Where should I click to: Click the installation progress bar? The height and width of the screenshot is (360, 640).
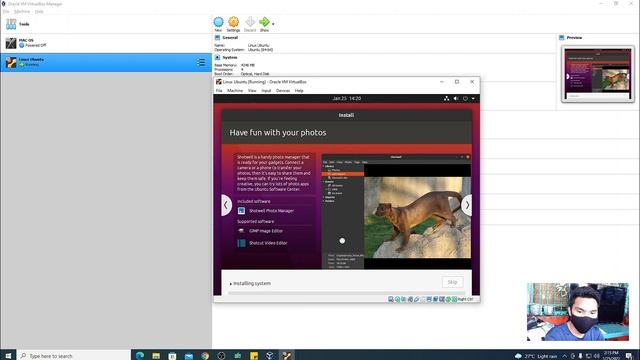(347, 293)
